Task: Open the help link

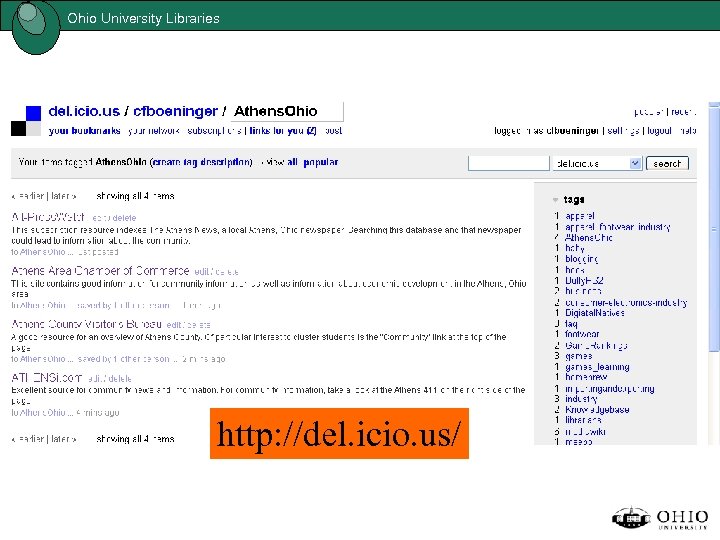Action: coord(688,131)
